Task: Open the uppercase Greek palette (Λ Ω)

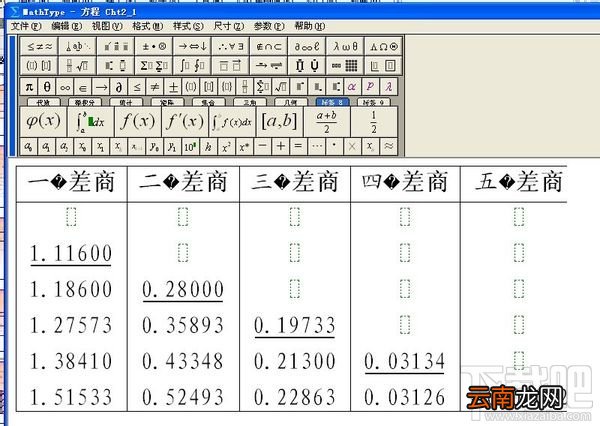Action: tap(384, 47)
